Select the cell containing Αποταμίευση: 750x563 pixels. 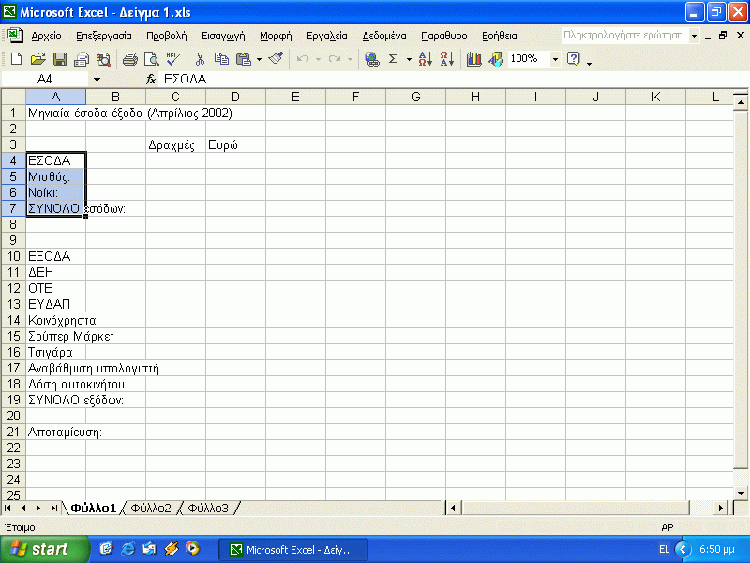click(55, 432)
